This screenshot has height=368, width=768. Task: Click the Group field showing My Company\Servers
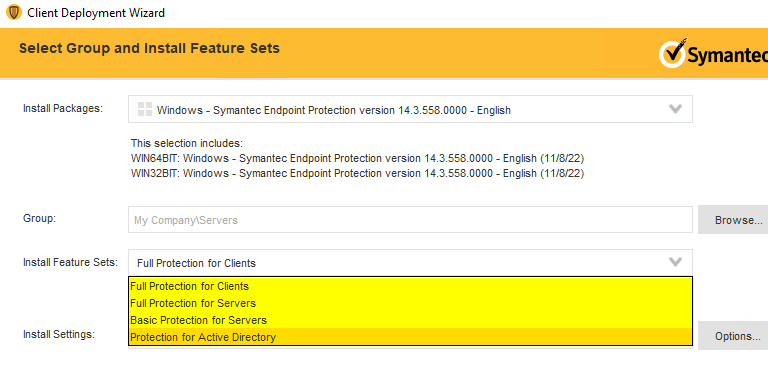pos(410,220)
